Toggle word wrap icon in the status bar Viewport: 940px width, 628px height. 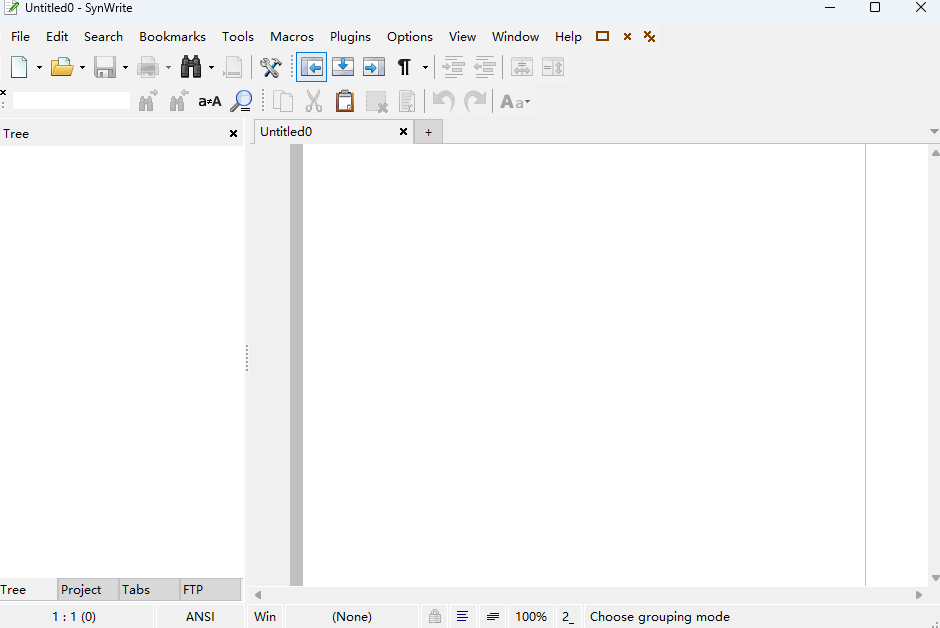pyautogui.click(x=463, y=616)
